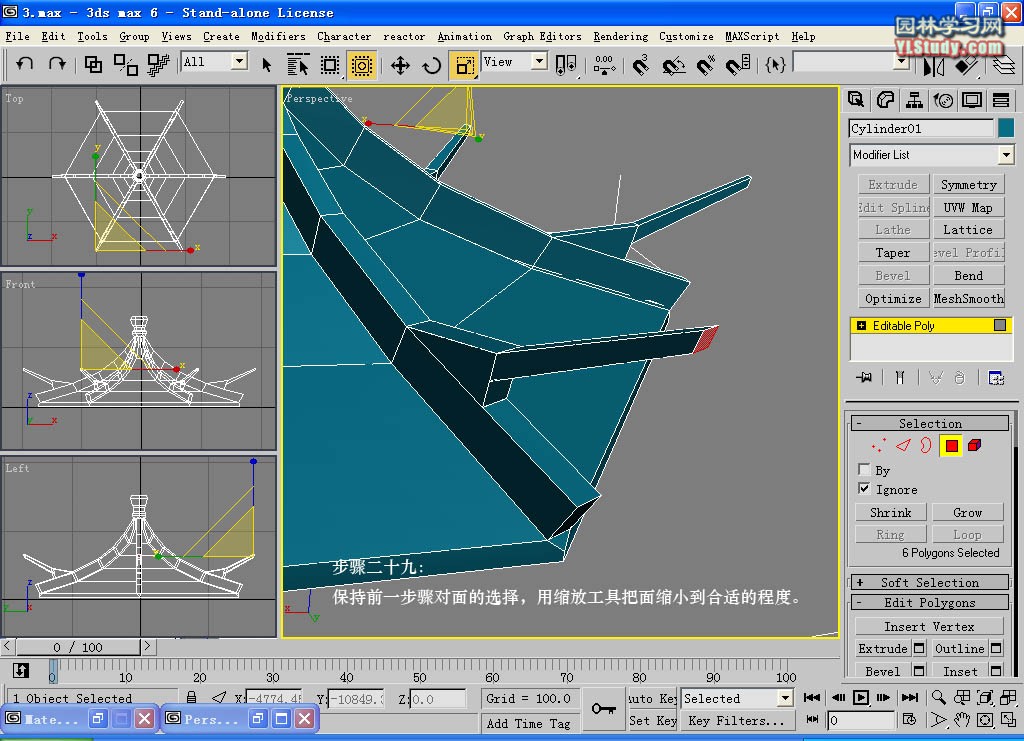Collapse the Selection rollout
1024x741 pixels.
coord(930,423)
